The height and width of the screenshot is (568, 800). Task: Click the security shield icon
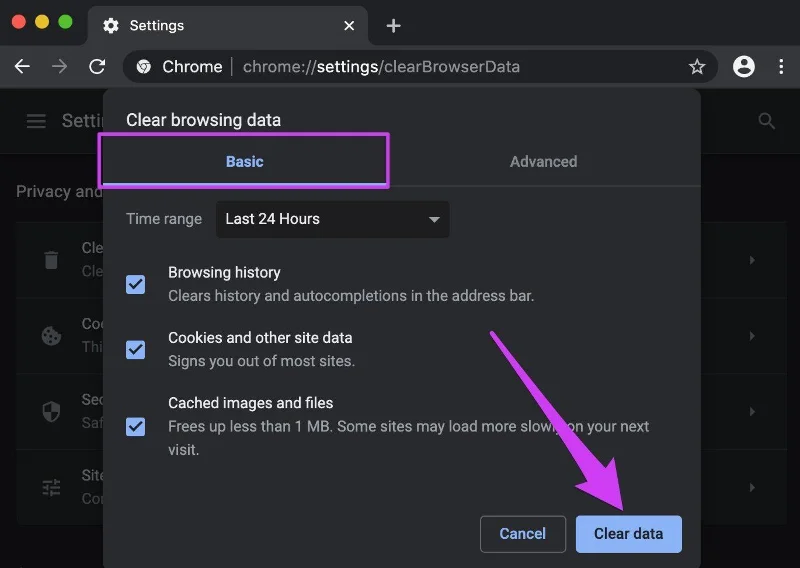click(51, 411)
